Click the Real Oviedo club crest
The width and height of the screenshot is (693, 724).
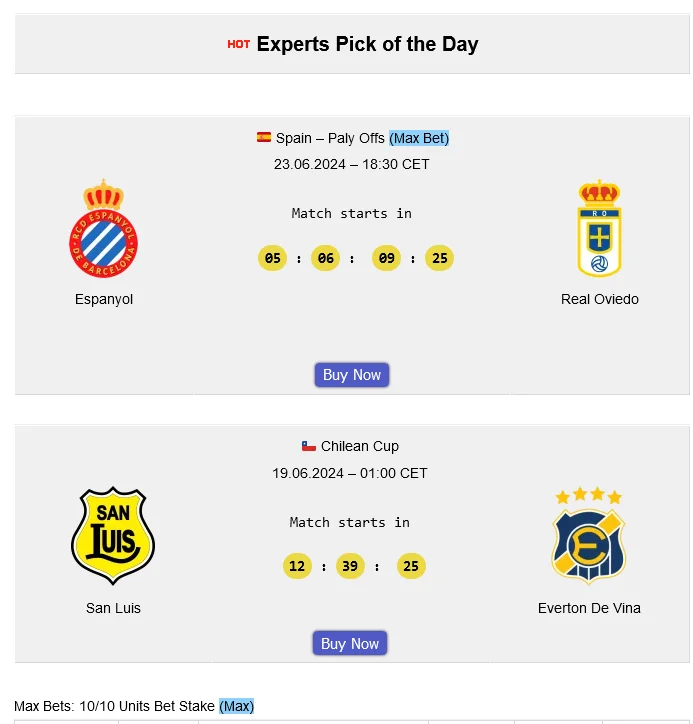pos(599,229)
